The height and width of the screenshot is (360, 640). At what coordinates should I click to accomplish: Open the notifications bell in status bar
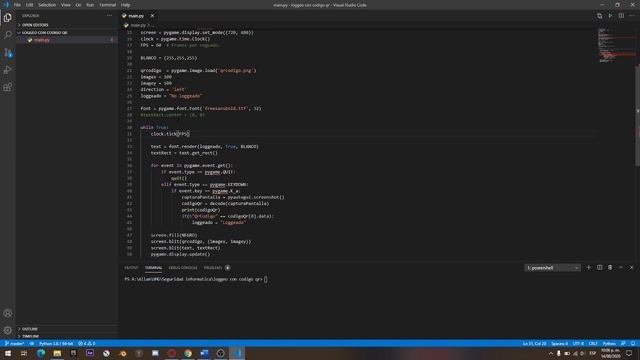[633, 344]
